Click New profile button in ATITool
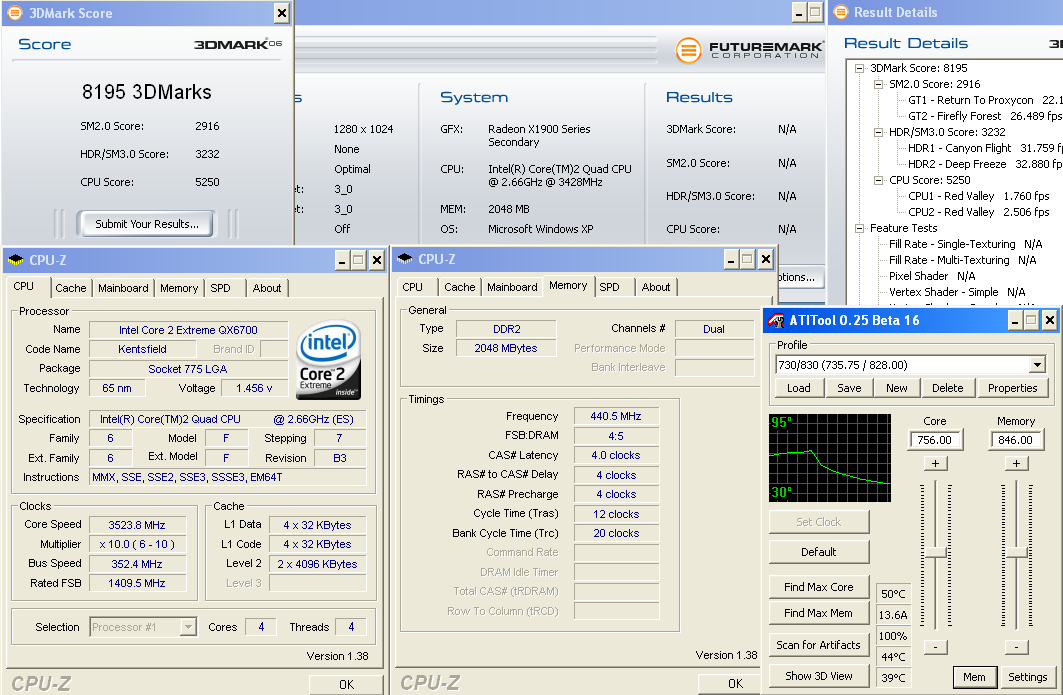Image resolution: width=1063 pixels, height=695 pixels. click(896, 388)
